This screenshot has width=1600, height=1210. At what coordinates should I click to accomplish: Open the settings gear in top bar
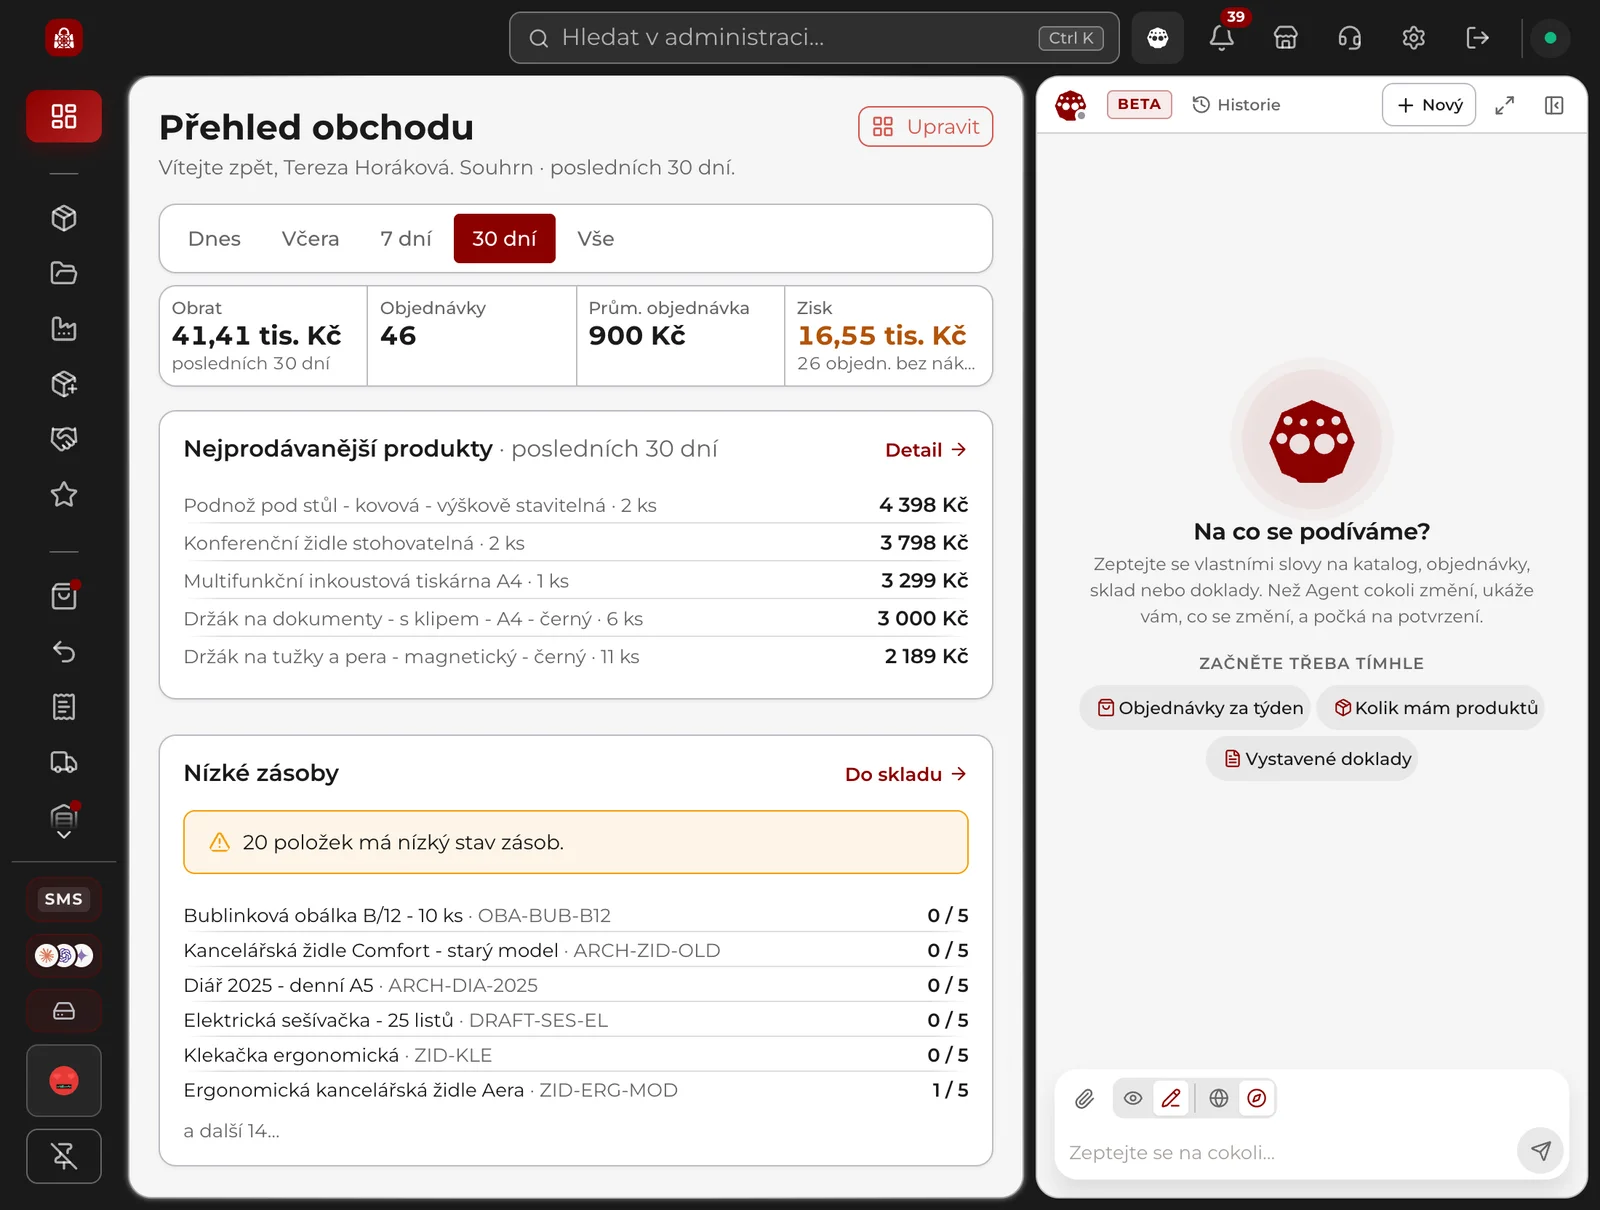pos(1414,38)
